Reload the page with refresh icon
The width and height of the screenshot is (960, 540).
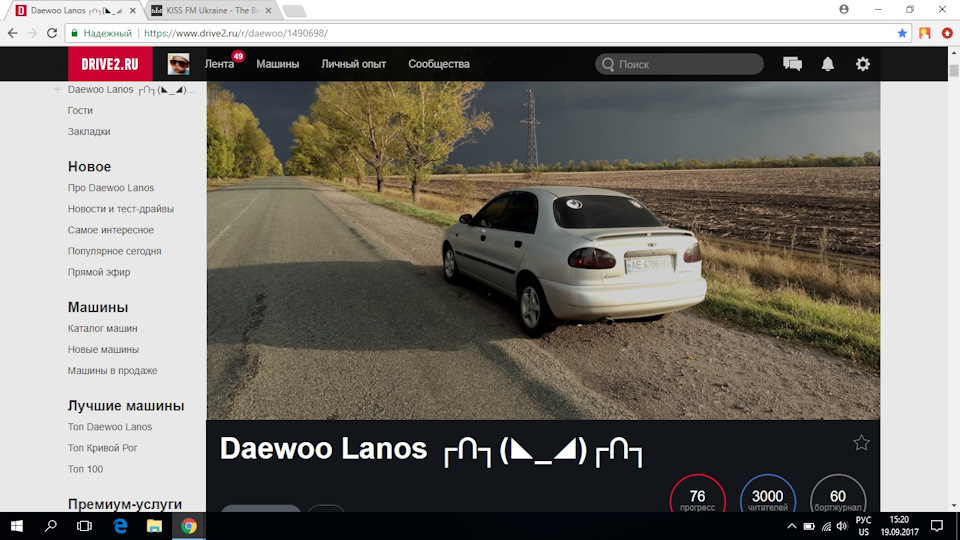coord(52,33)
